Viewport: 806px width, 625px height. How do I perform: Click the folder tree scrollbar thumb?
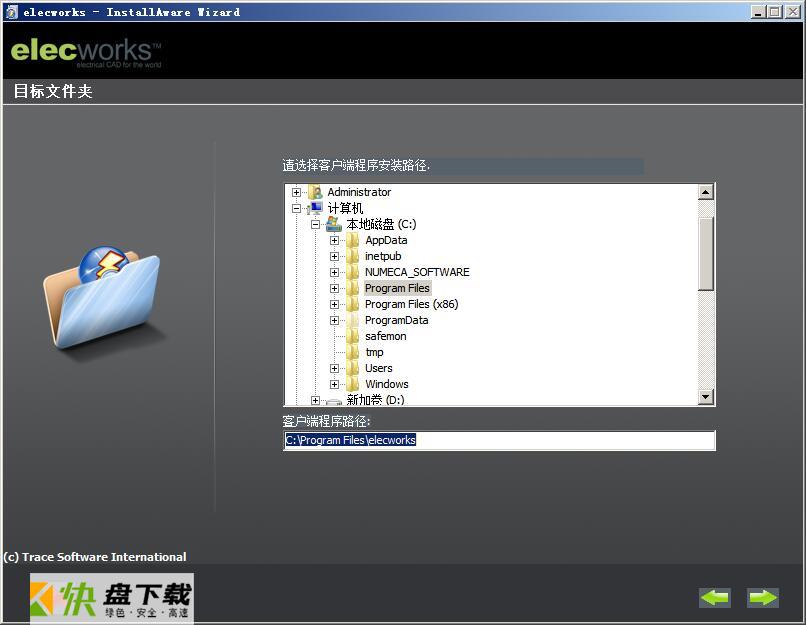[x=706, y=253]
